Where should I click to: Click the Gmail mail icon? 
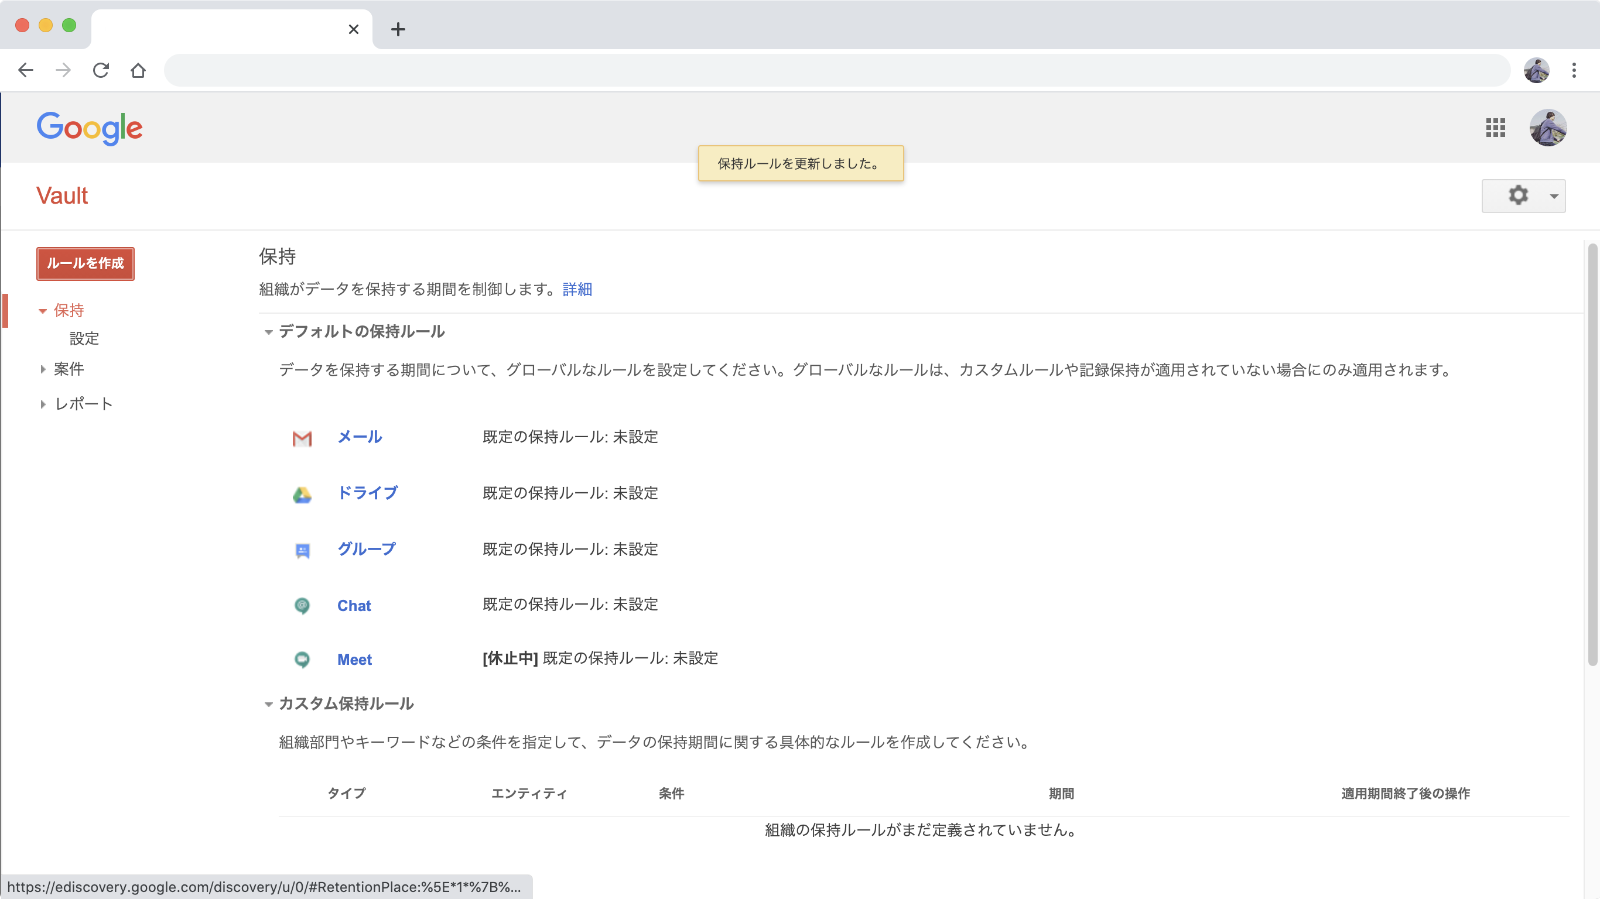tap(302, 439)
